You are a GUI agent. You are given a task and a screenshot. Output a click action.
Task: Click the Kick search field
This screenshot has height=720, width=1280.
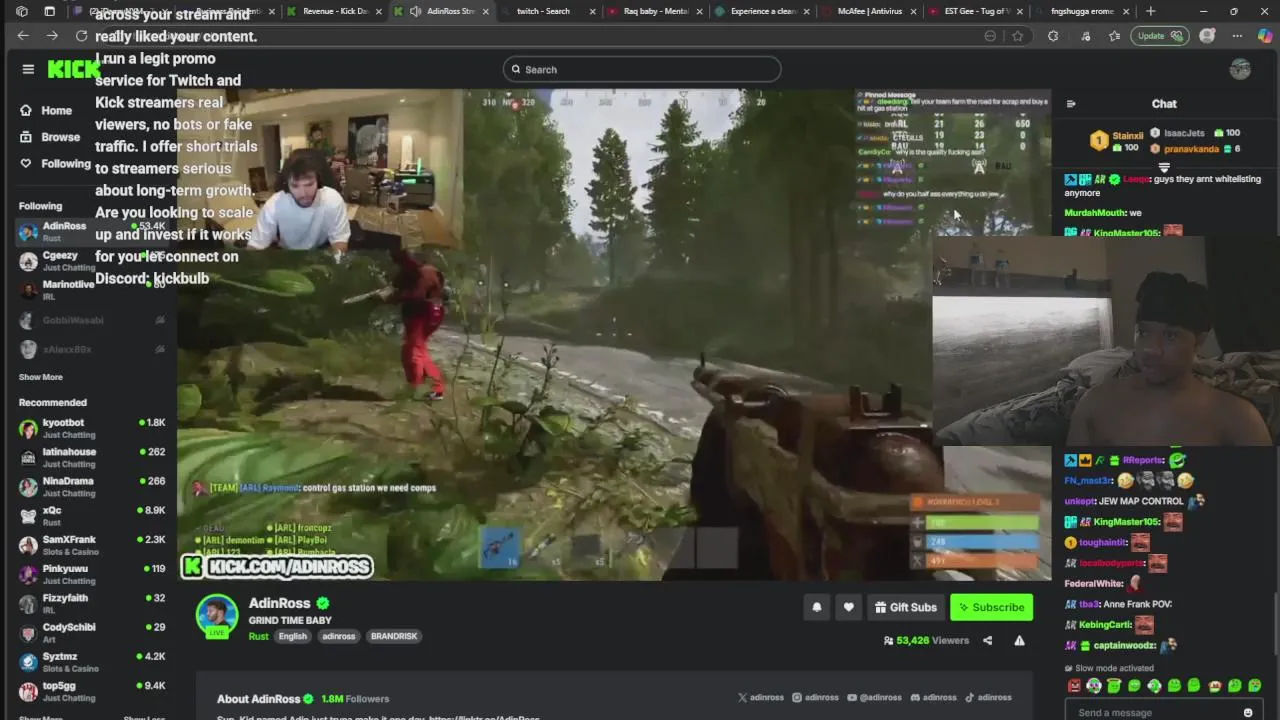pyautogui.click(x=642, y=69)
